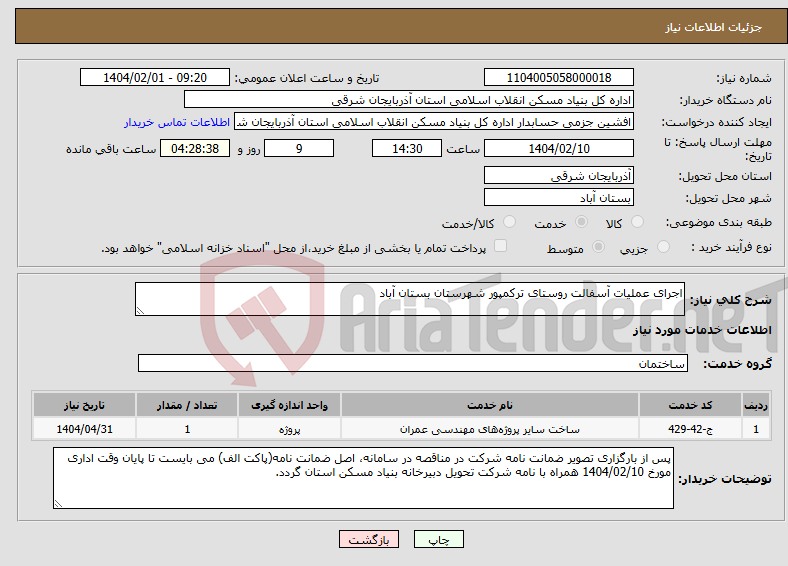Screen dimensions: 788x566
Task: Click the شرح کلی نیاز label
Action: click(730, 300)
